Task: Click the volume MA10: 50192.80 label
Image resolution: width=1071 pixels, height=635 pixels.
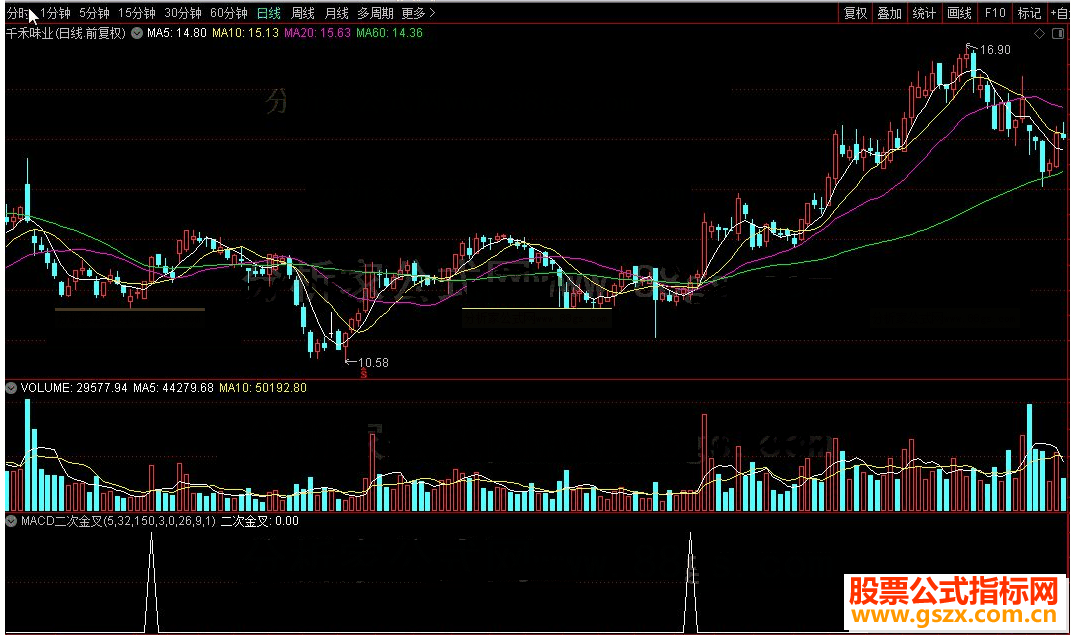Action: [x=263, y=388]
